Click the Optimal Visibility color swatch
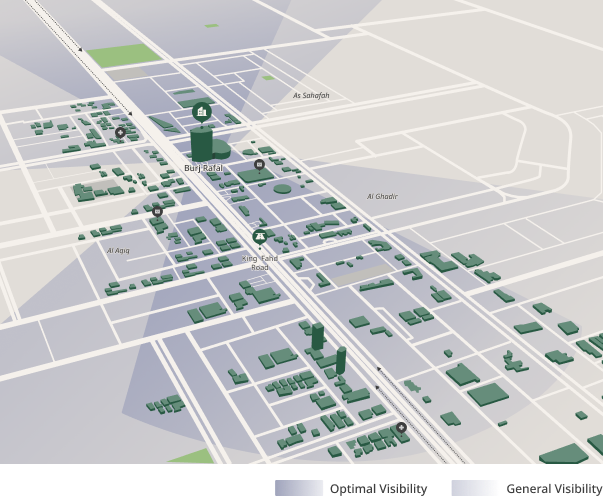 [x=299, y=488]
